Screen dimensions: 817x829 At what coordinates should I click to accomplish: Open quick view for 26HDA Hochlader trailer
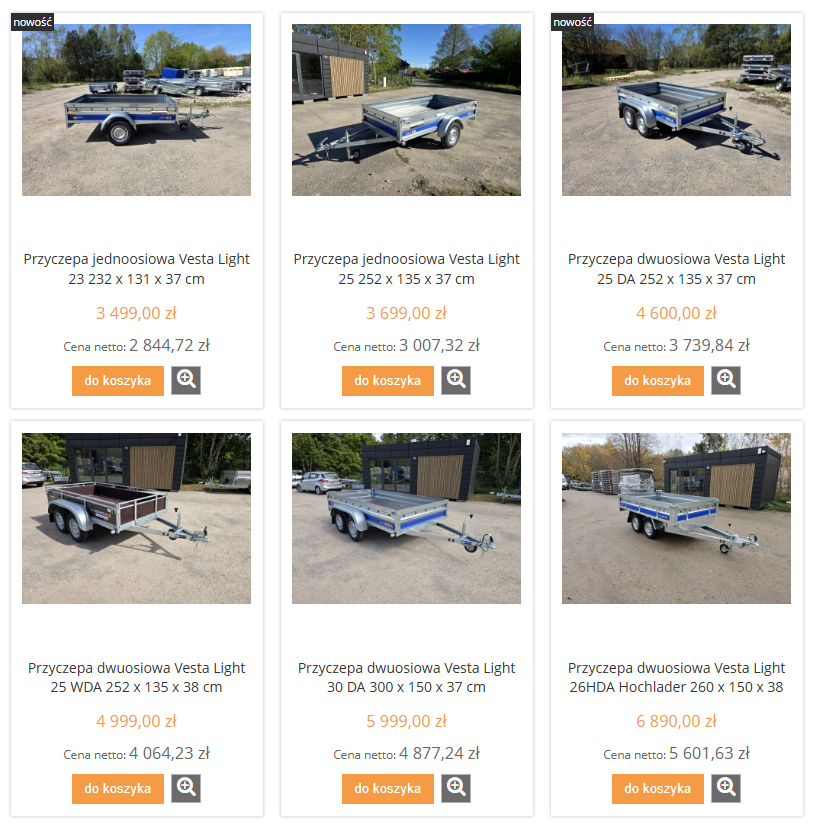click(x=726, y=788)
